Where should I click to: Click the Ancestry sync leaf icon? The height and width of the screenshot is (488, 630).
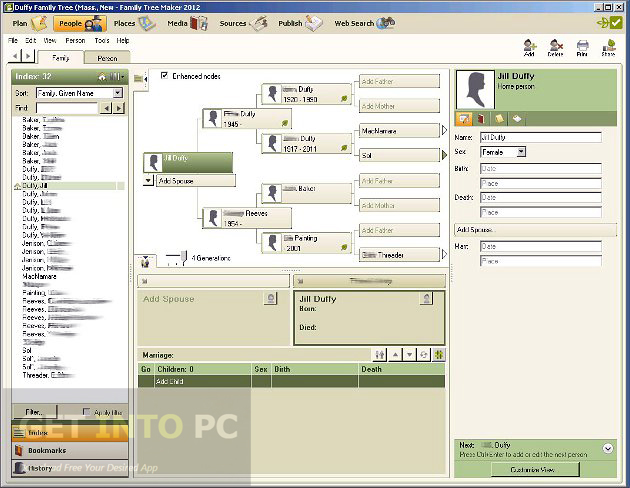coord(602,22)
